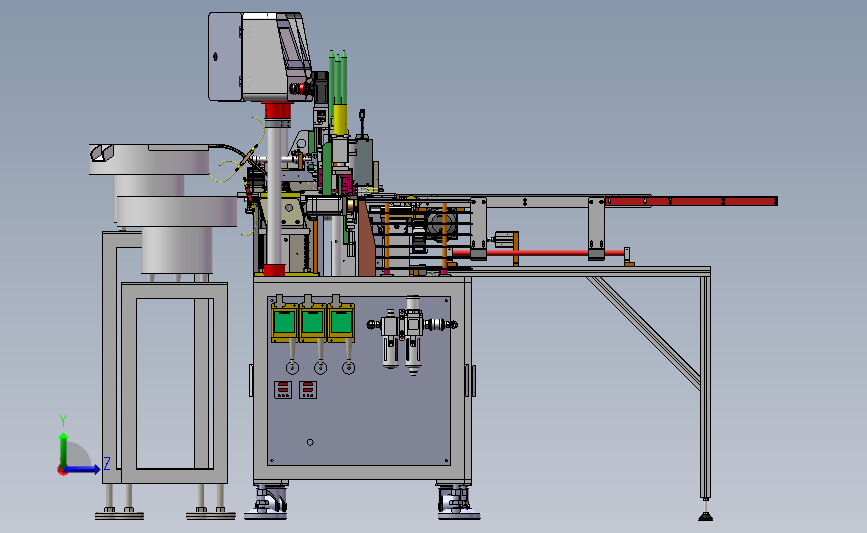
Task: Select the right caster wheel under the cabinet
Action: 457,500
